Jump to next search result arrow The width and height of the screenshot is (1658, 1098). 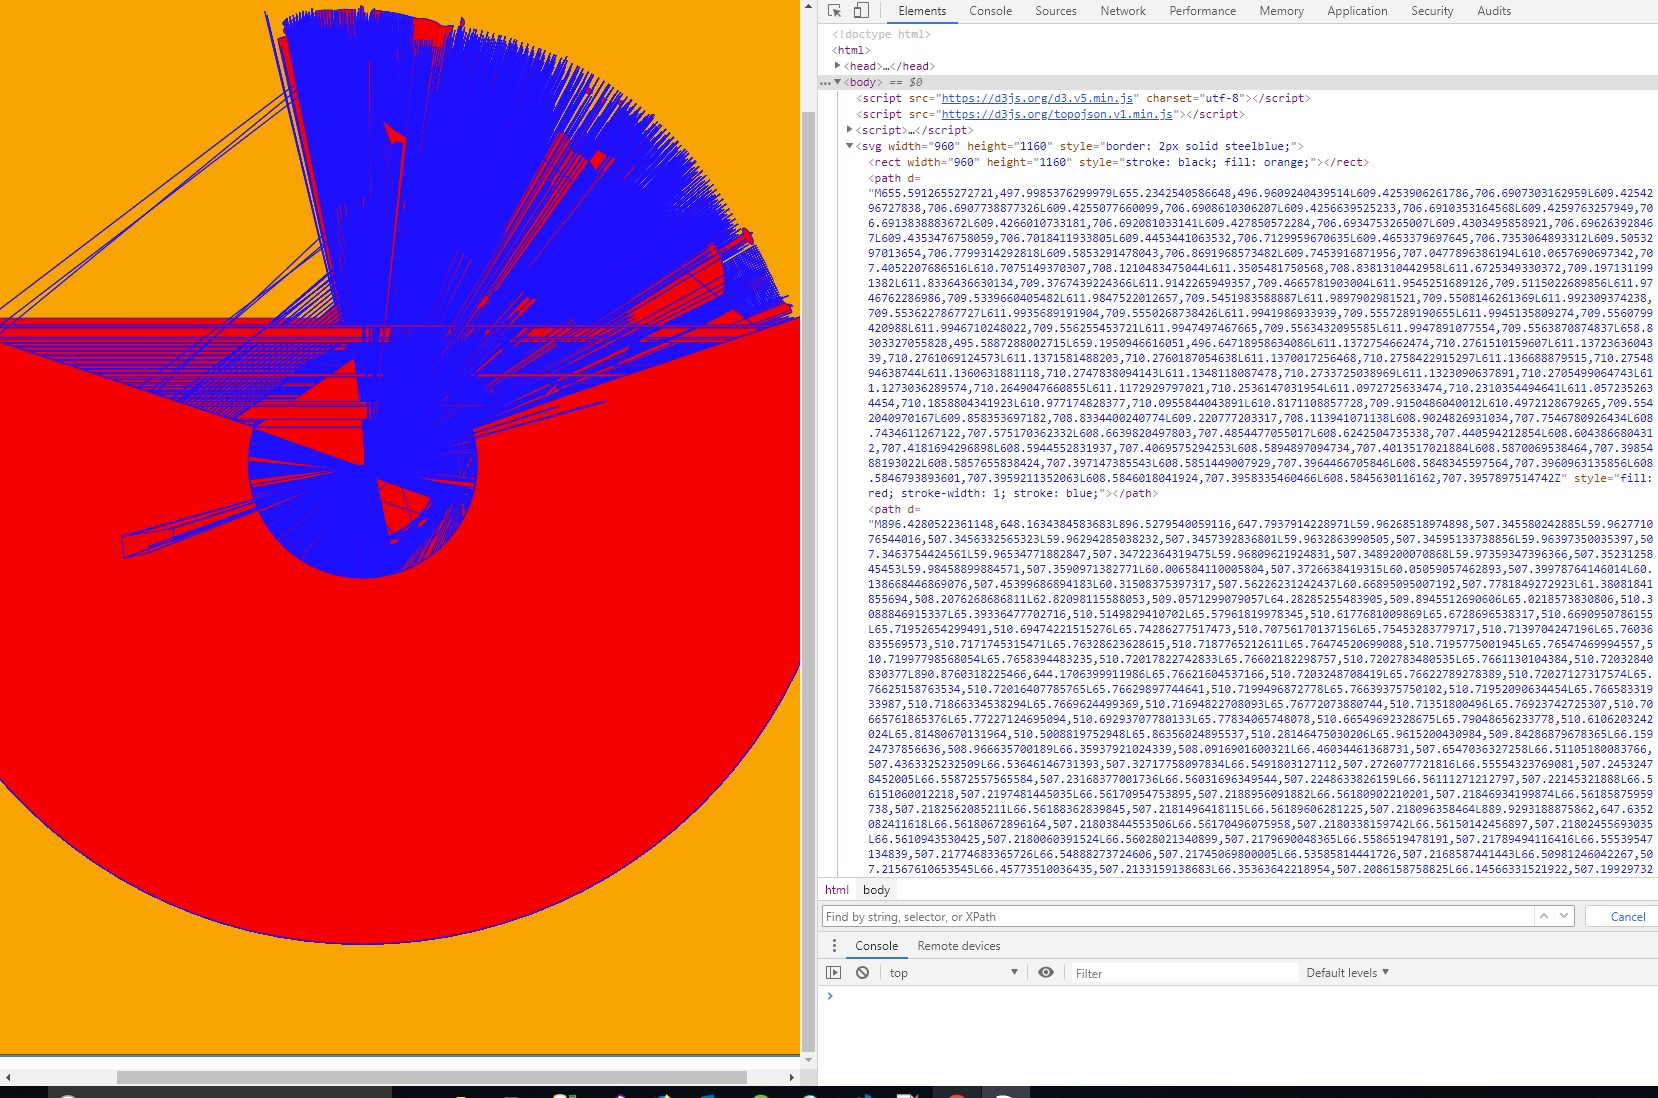point(1564,916)
